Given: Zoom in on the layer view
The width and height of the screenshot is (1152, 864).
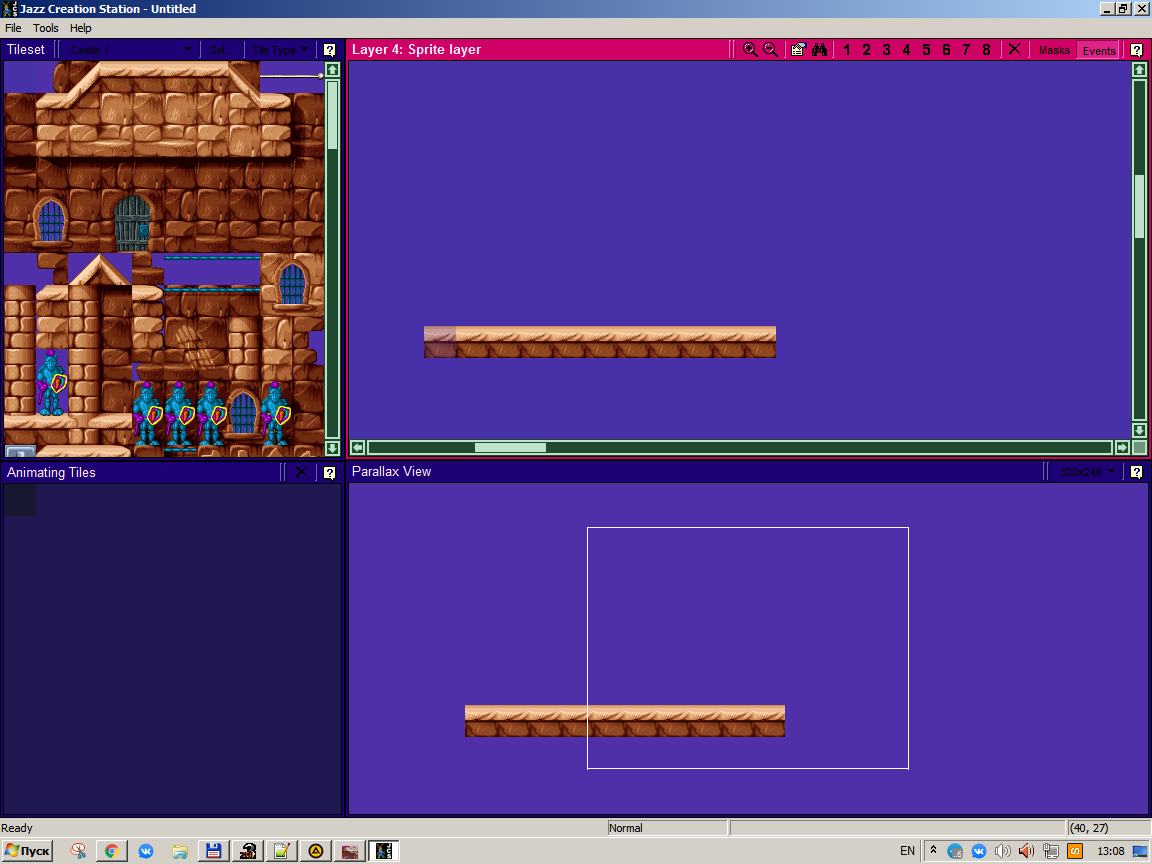Looking at the screenshot, I should click(x=749, y=50).
